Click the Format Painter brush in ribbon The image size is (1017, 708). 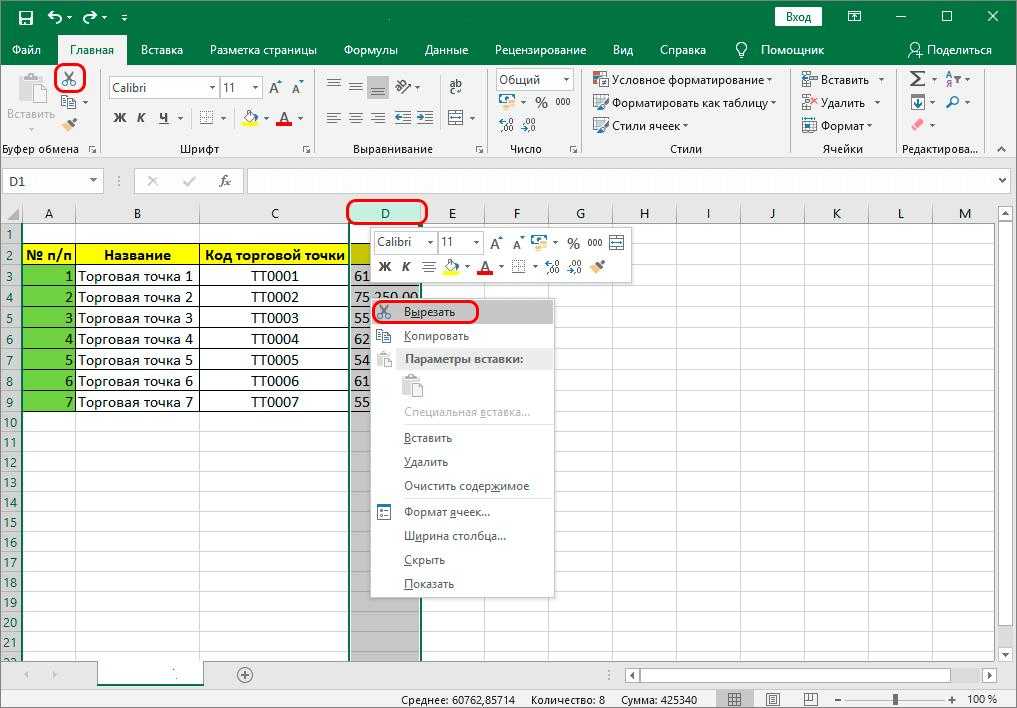tap(69, 125)
